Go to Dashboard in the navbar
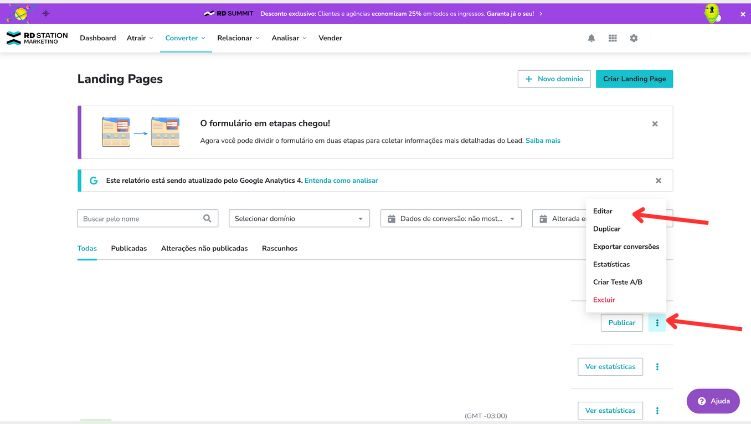751x424 pixels. click(98, 38)
